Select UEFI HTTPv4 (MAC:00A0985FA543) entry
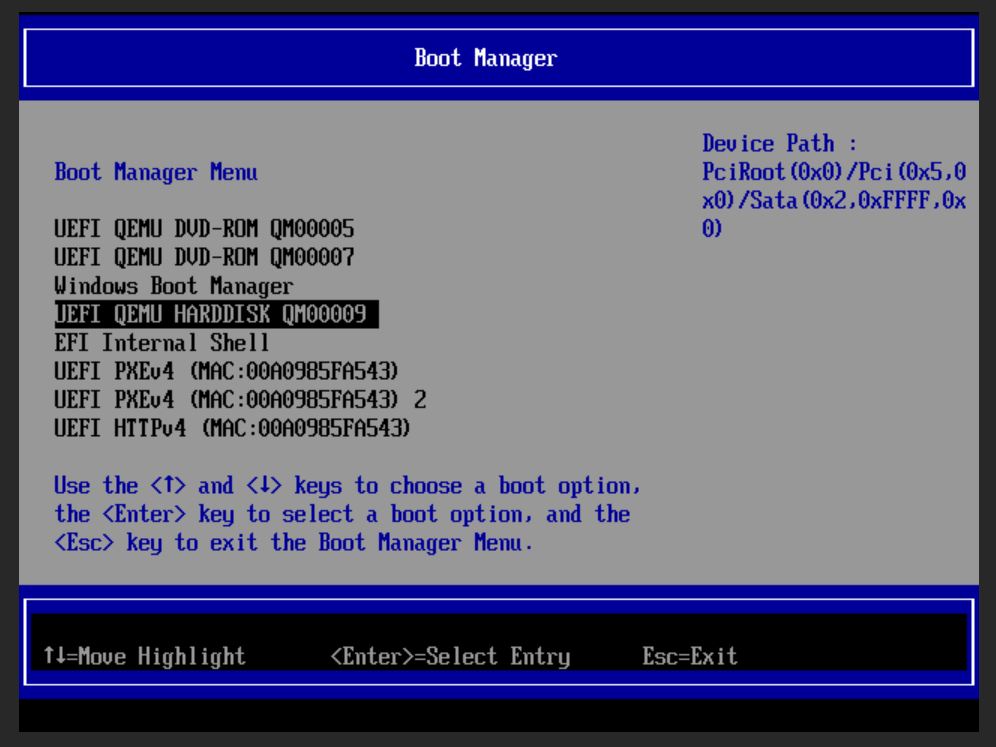The height and width of the screenshot is (747, 996). [232, 428]
